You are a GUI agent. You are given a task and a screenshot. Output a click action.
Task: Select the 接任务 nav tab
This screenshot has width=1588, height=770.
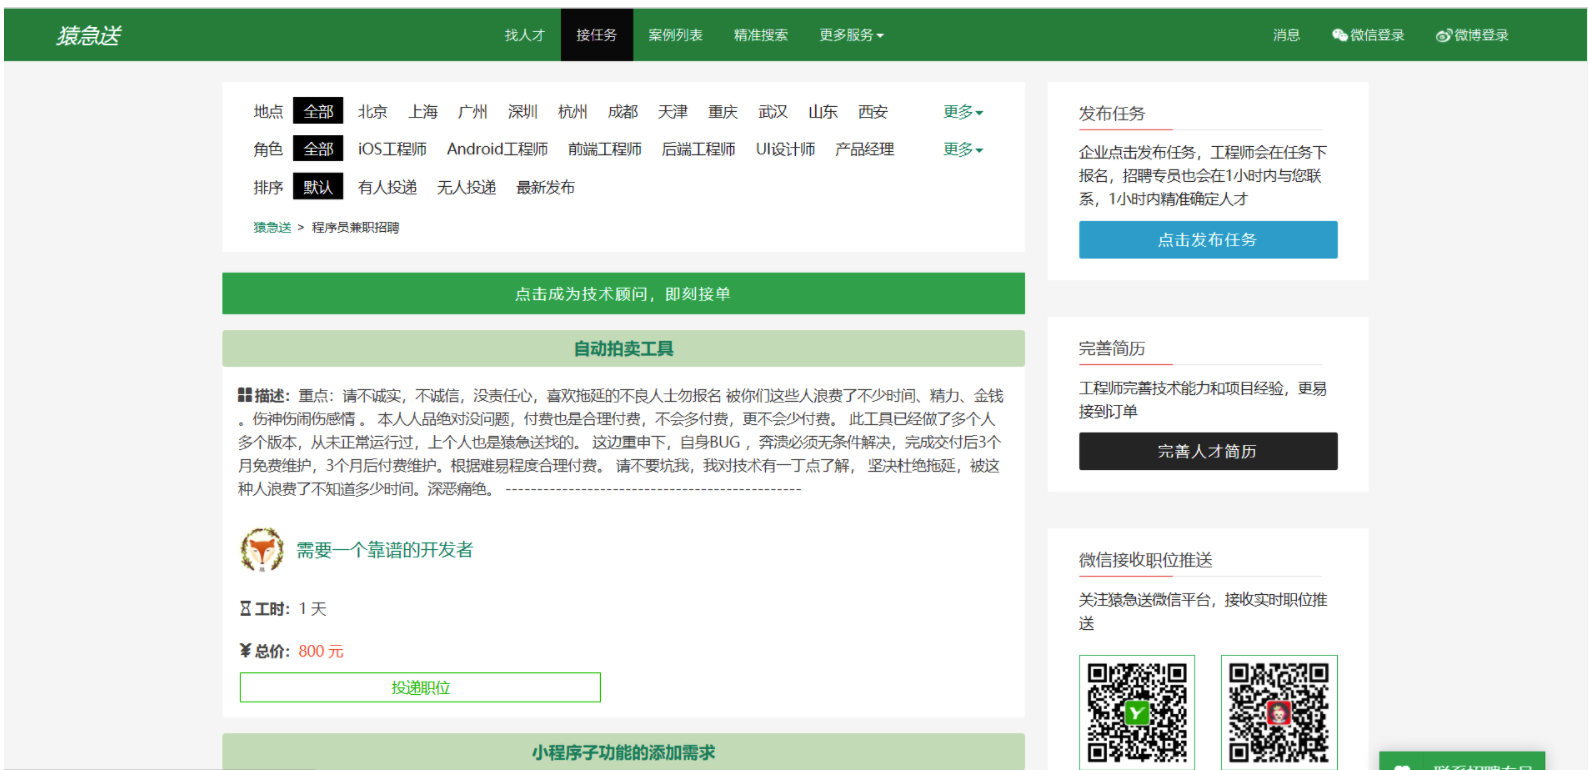coord(596,35)
